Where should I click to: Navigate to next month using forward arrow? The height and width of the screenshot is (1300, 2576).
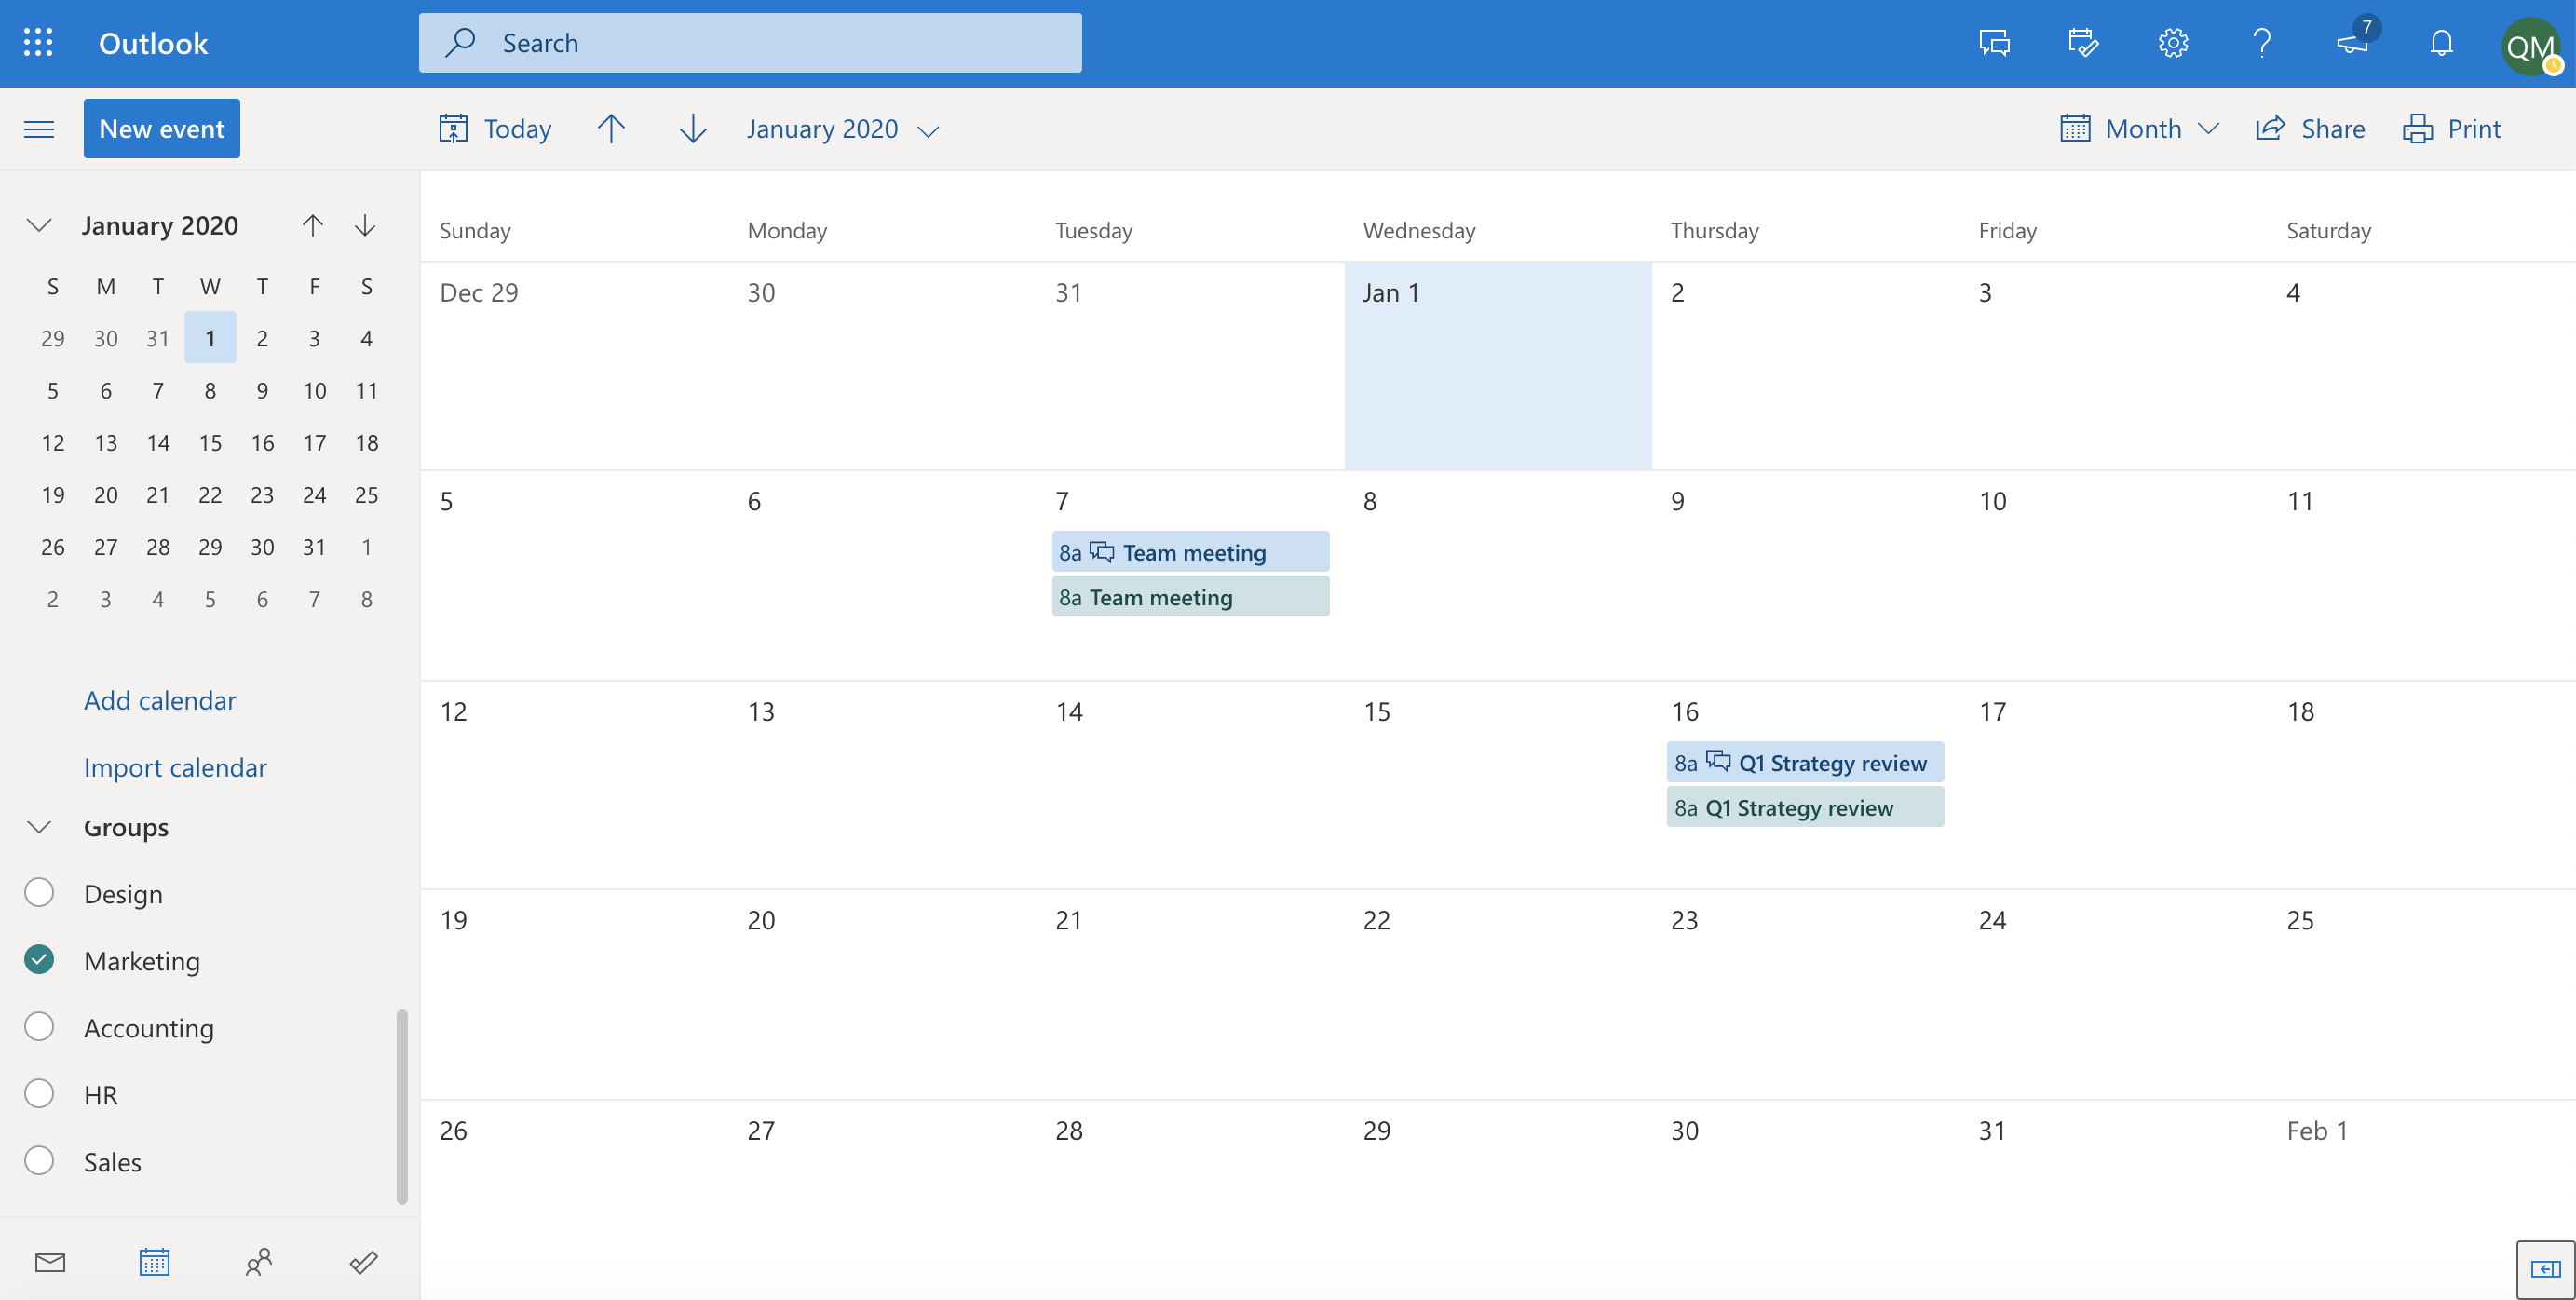693,126
